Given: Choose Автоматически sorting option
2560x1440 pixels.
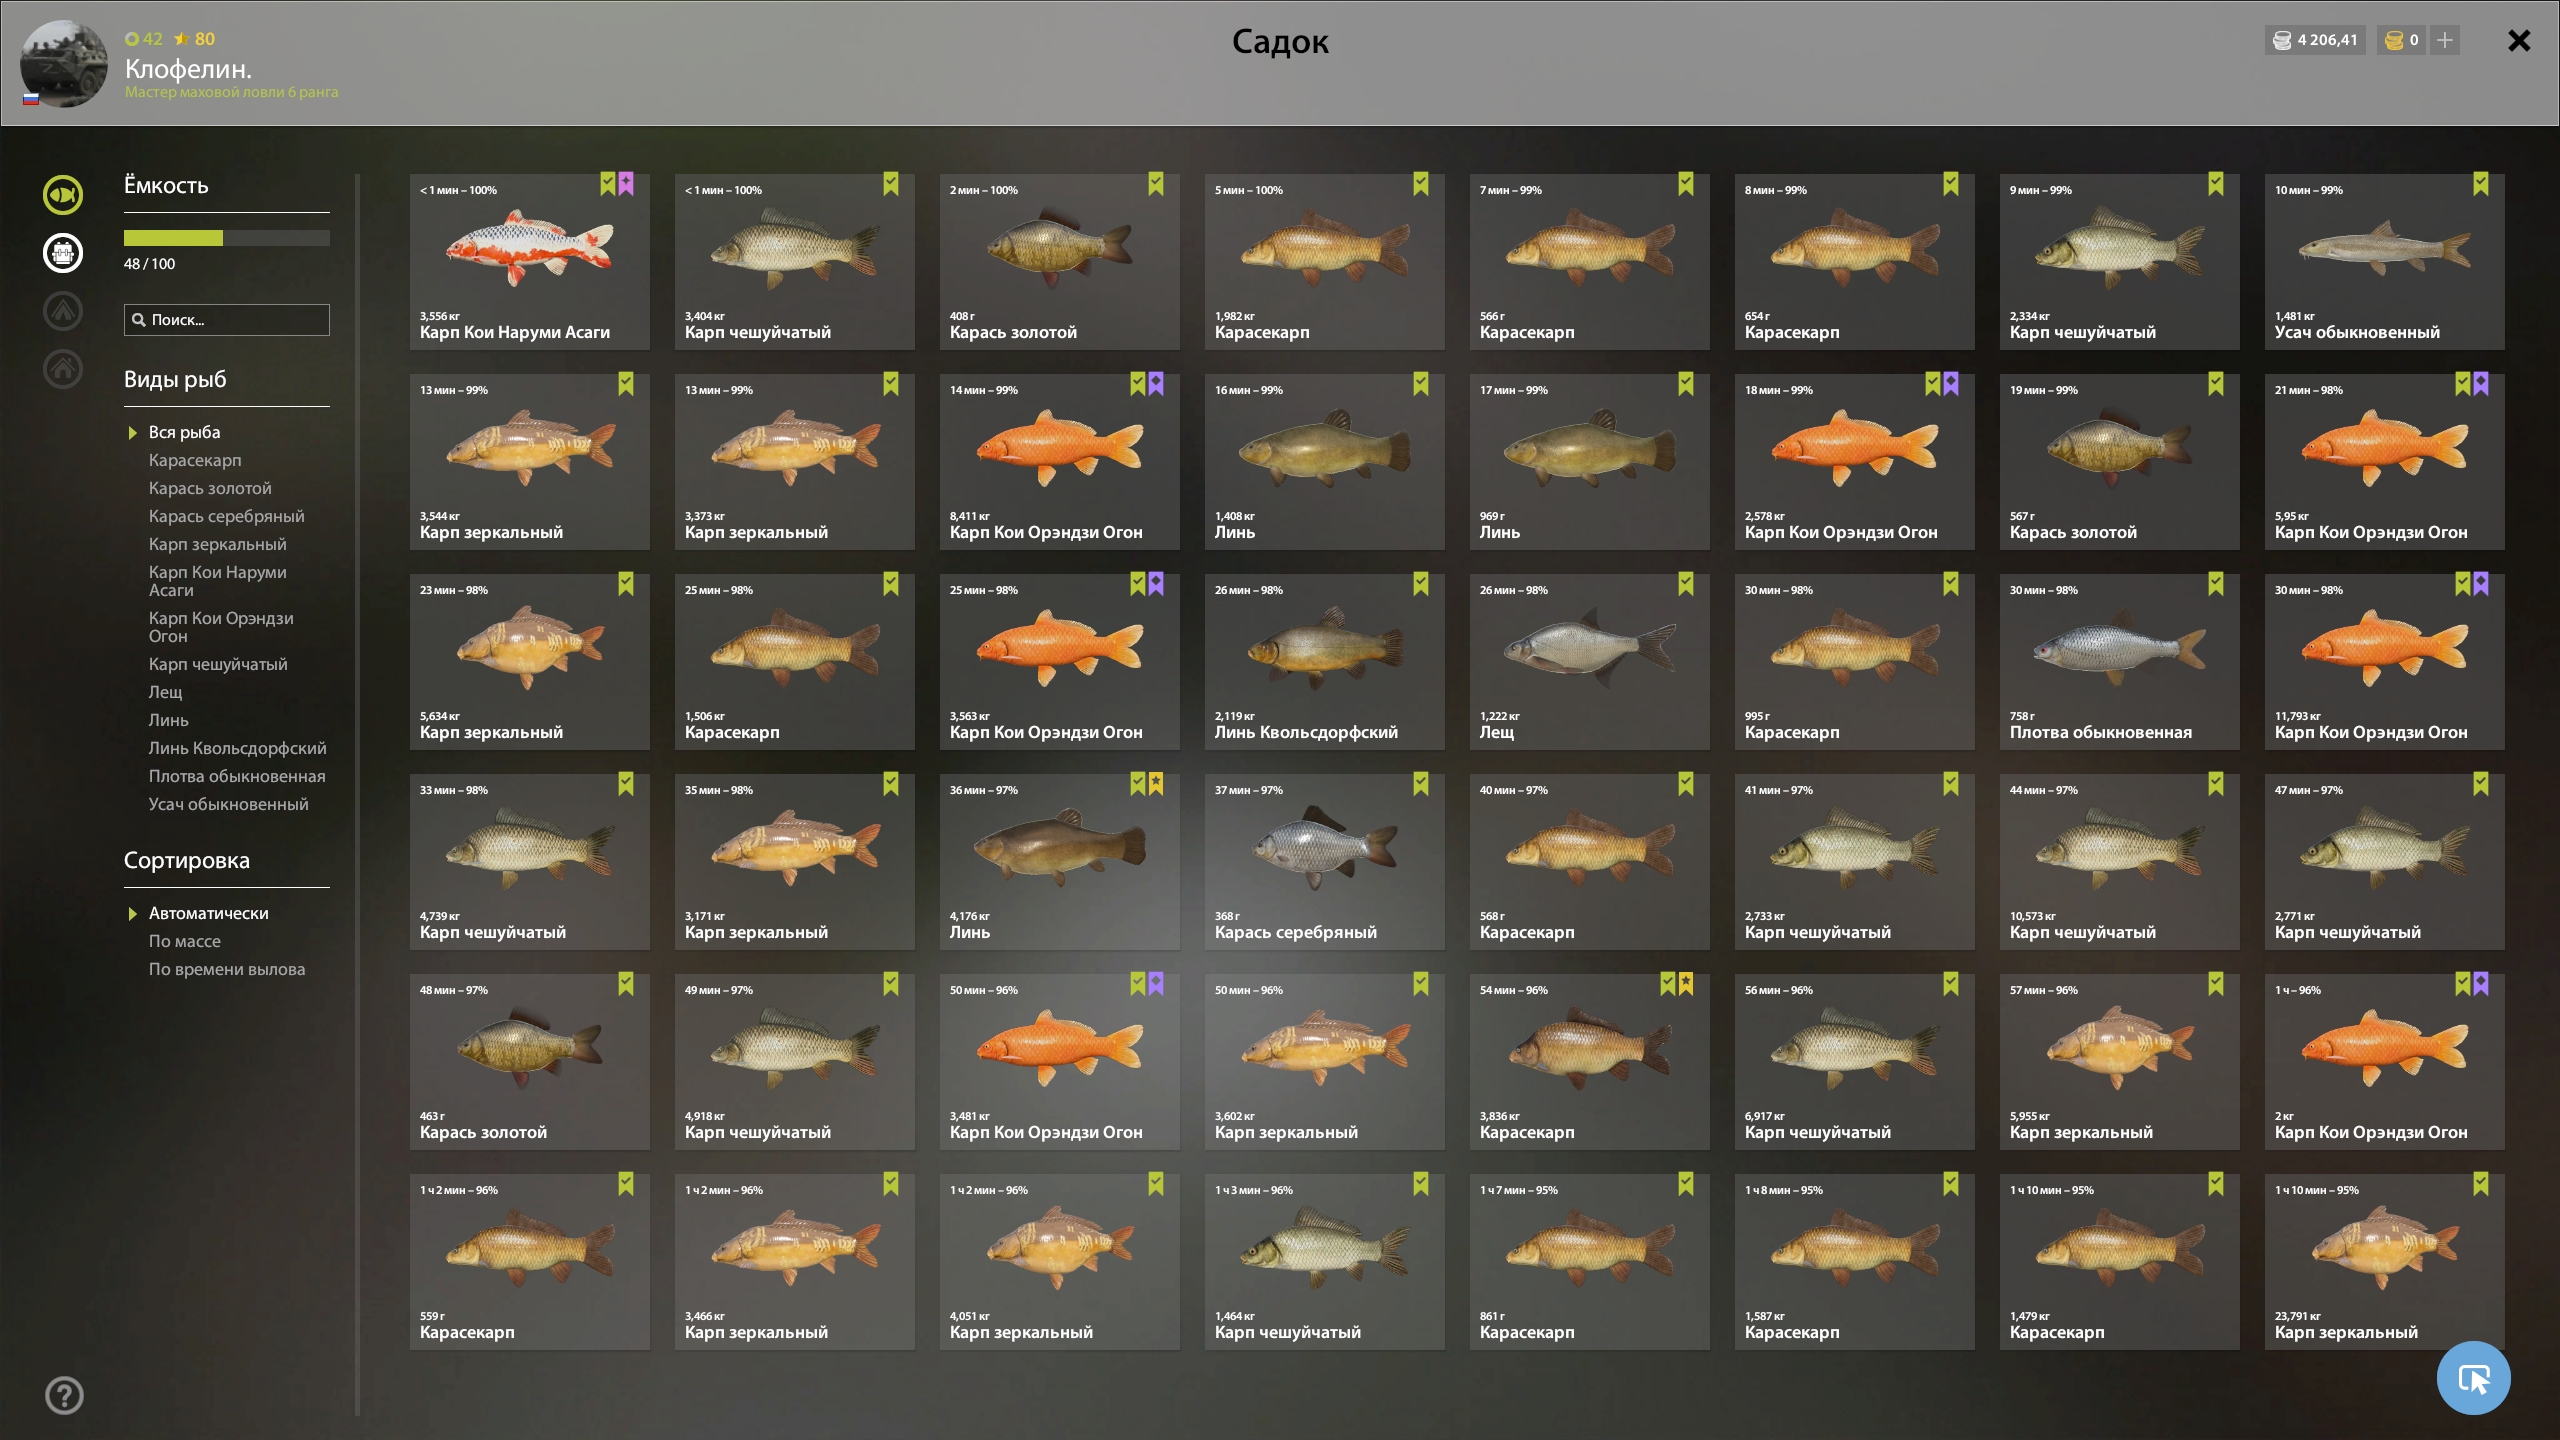Looking at the screenshot, I should tap(208, 913).
